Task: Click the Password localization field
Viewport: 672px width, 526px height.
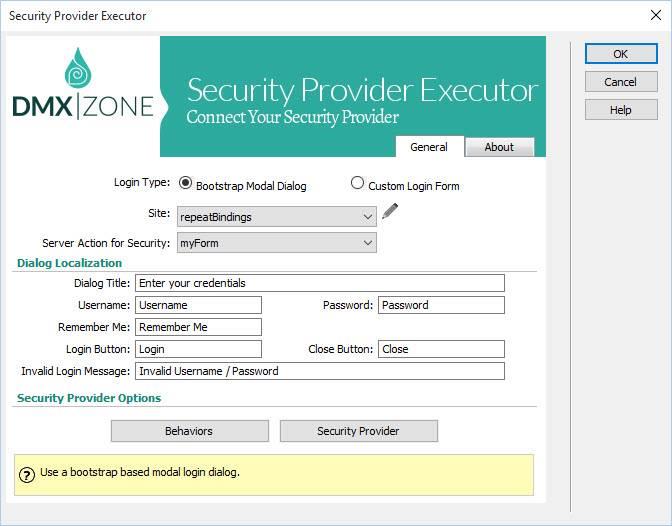Action: 441,305
